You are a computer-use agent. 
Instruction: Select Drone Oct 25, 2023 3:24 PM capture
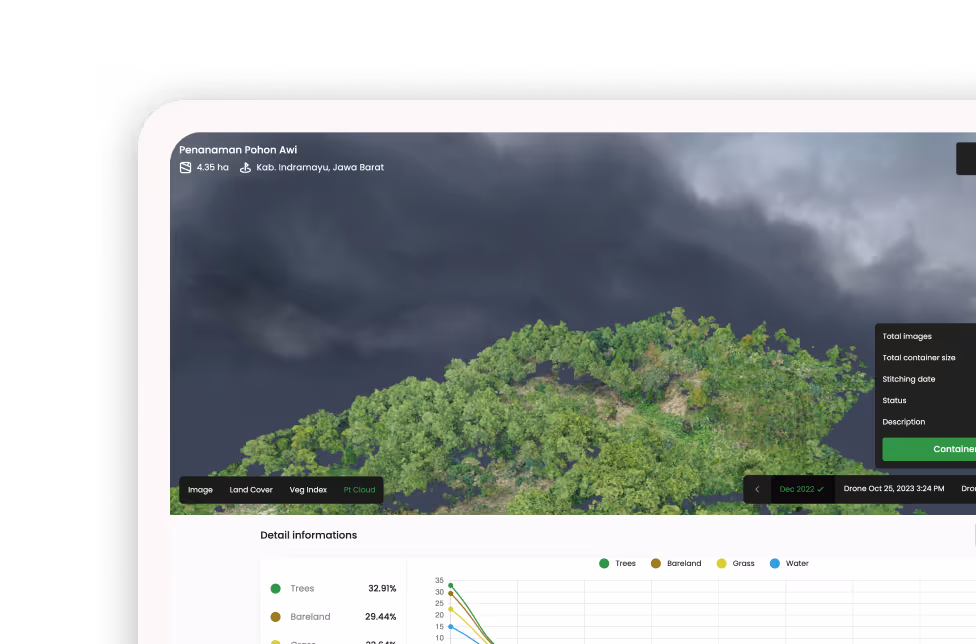894,488
